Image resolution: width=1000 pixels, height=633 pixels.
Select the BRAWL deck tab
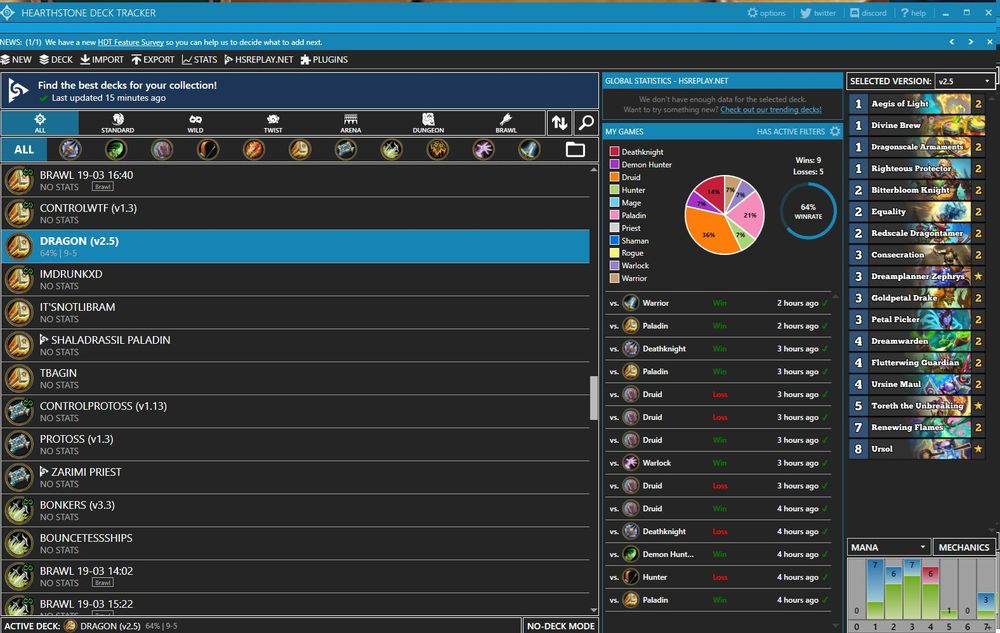pos(506,123)
